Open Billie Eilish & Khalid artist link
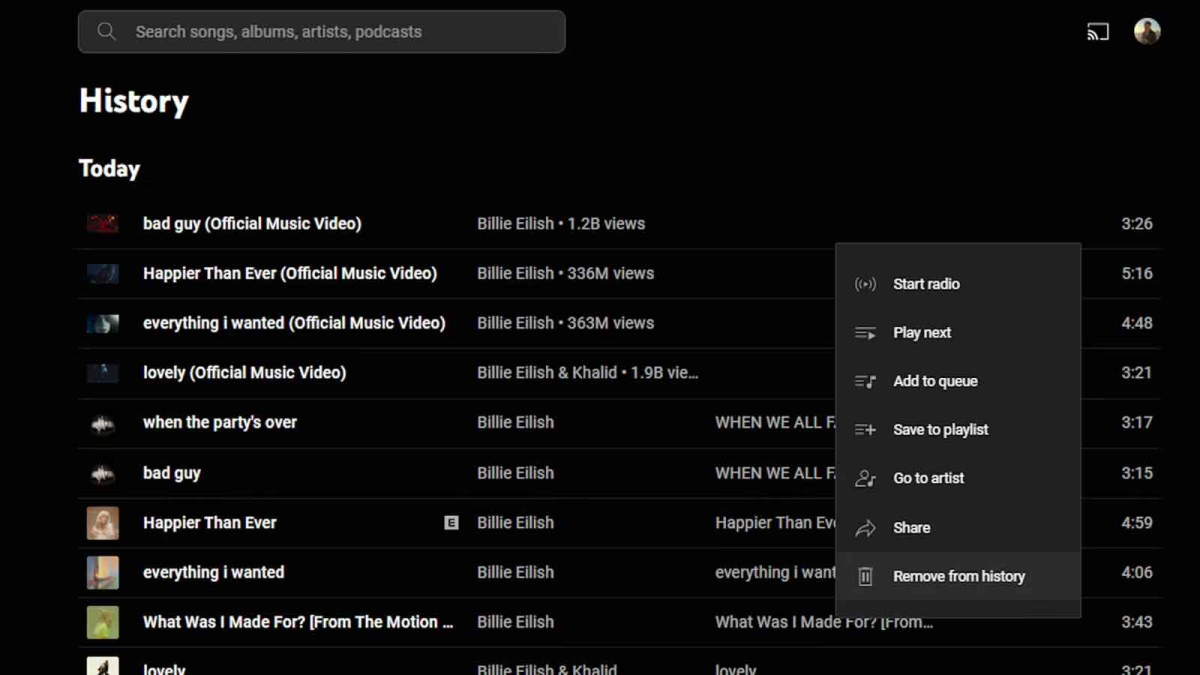This screenshot has width=1200, height=675. (x=546, y=373)
